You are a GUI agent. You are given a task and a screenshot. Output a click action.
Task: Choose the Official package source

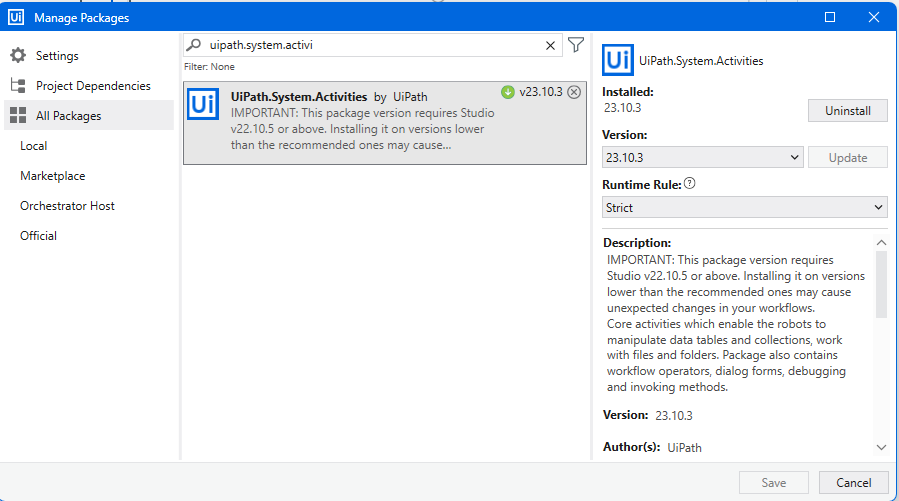(38, 236)
